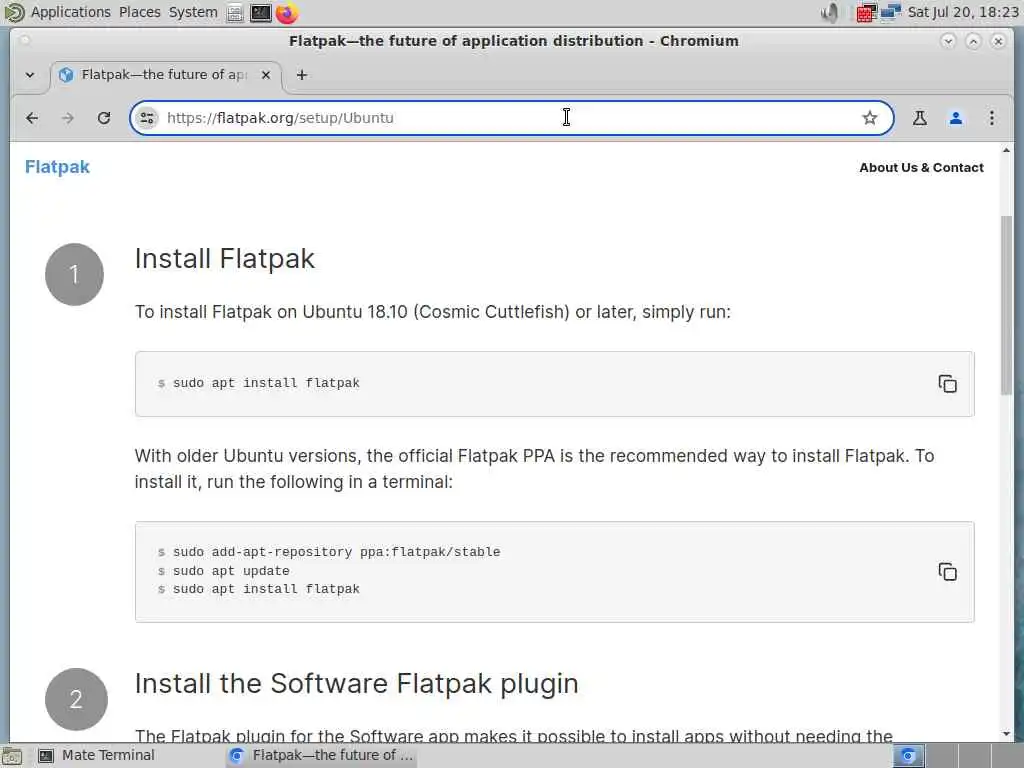
Task: Copy the PPA repository commands block
Action: [x=947, y=572]
